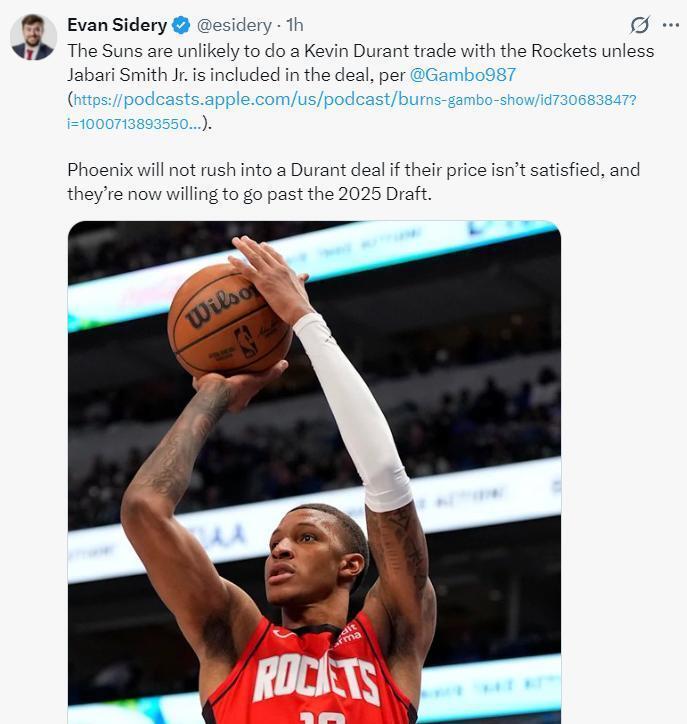The width and height of the screenshot is (687, 724).
Task: Open the 1h post timestamp
Action: (x=295, y=25)
